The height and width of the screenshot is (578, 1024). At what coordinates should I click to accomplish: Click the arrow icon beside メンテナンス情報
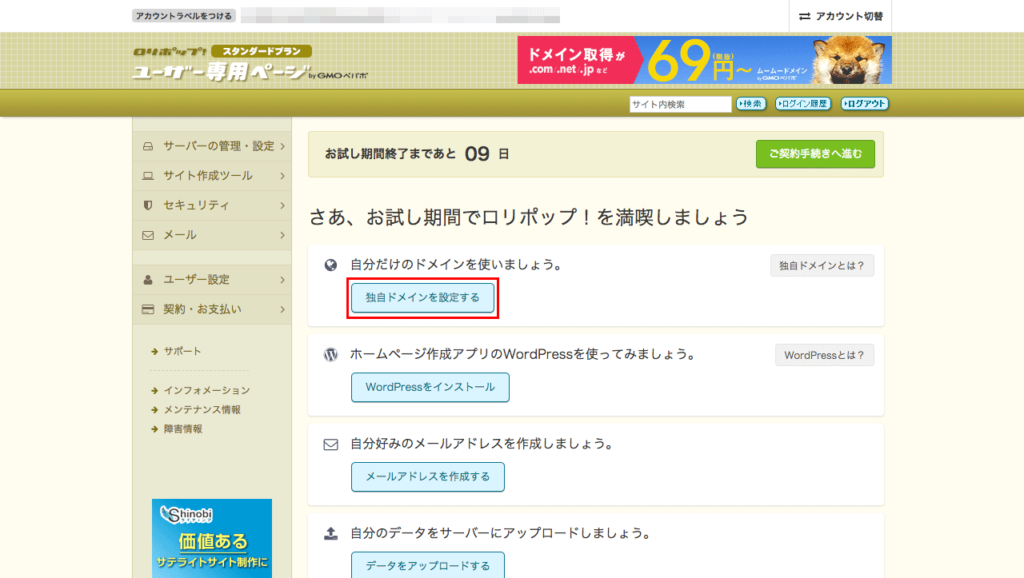click(155, 409)
